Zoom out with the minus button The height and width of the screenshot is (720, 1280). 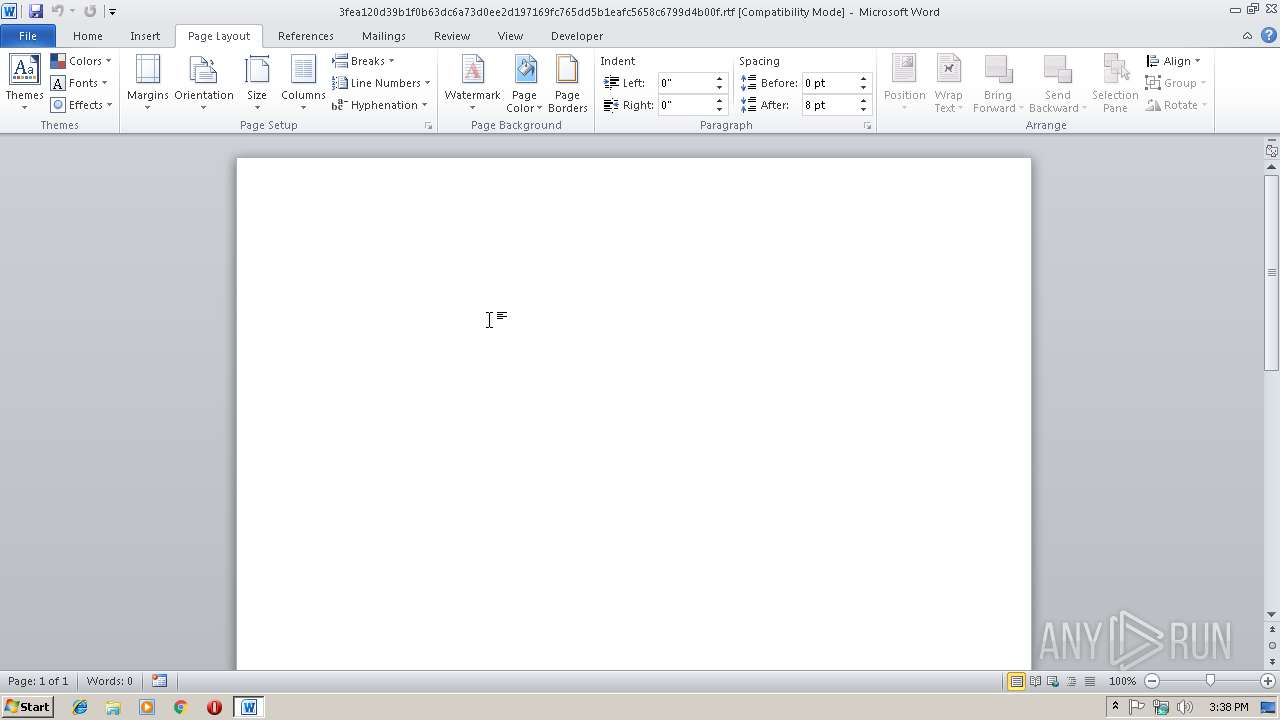point(1152,681)
